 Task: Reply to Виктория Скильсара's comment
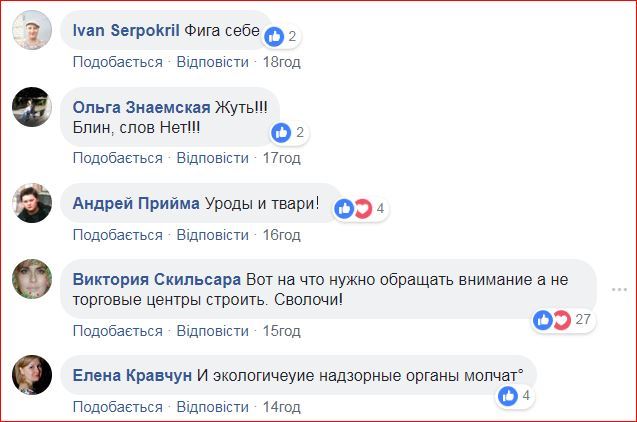pyautogui.click(x=212, y=331)
